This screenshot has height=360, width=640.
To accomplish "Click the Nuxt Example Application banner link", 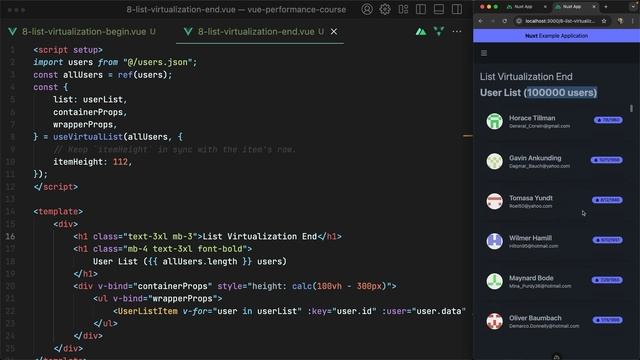I will [556, 36].
